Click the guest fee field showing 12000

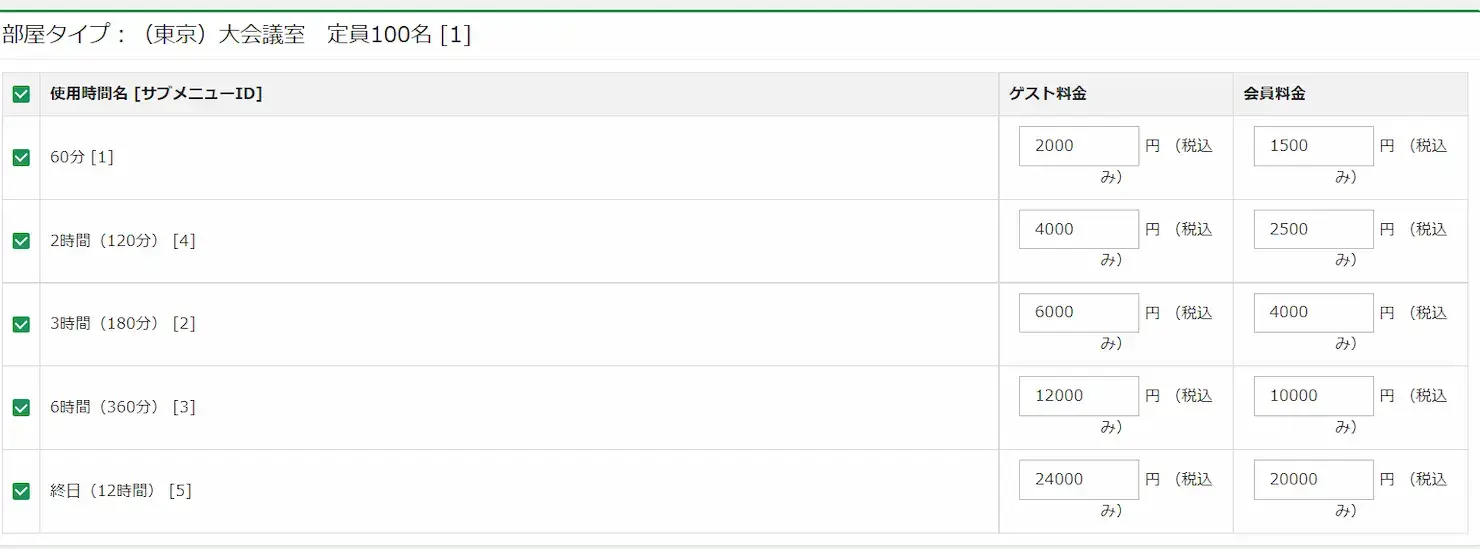1079,396
